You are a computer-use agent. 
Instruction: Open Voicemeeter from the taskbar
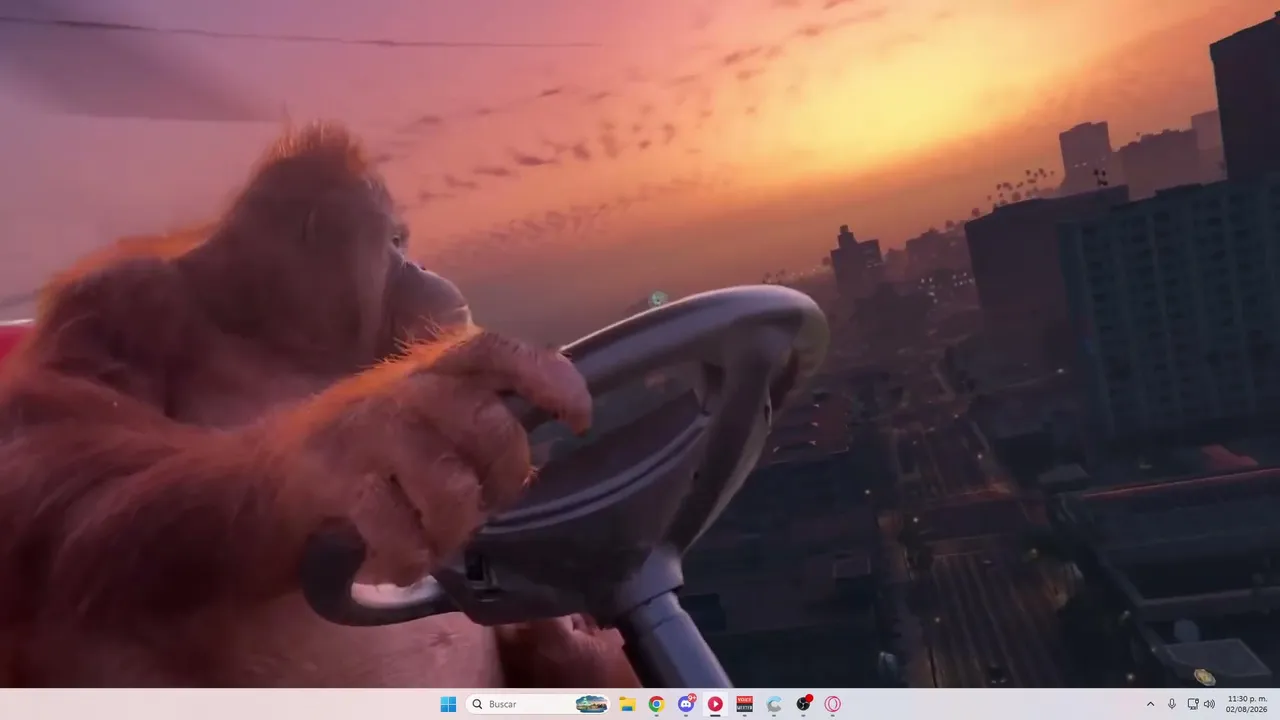744,704
